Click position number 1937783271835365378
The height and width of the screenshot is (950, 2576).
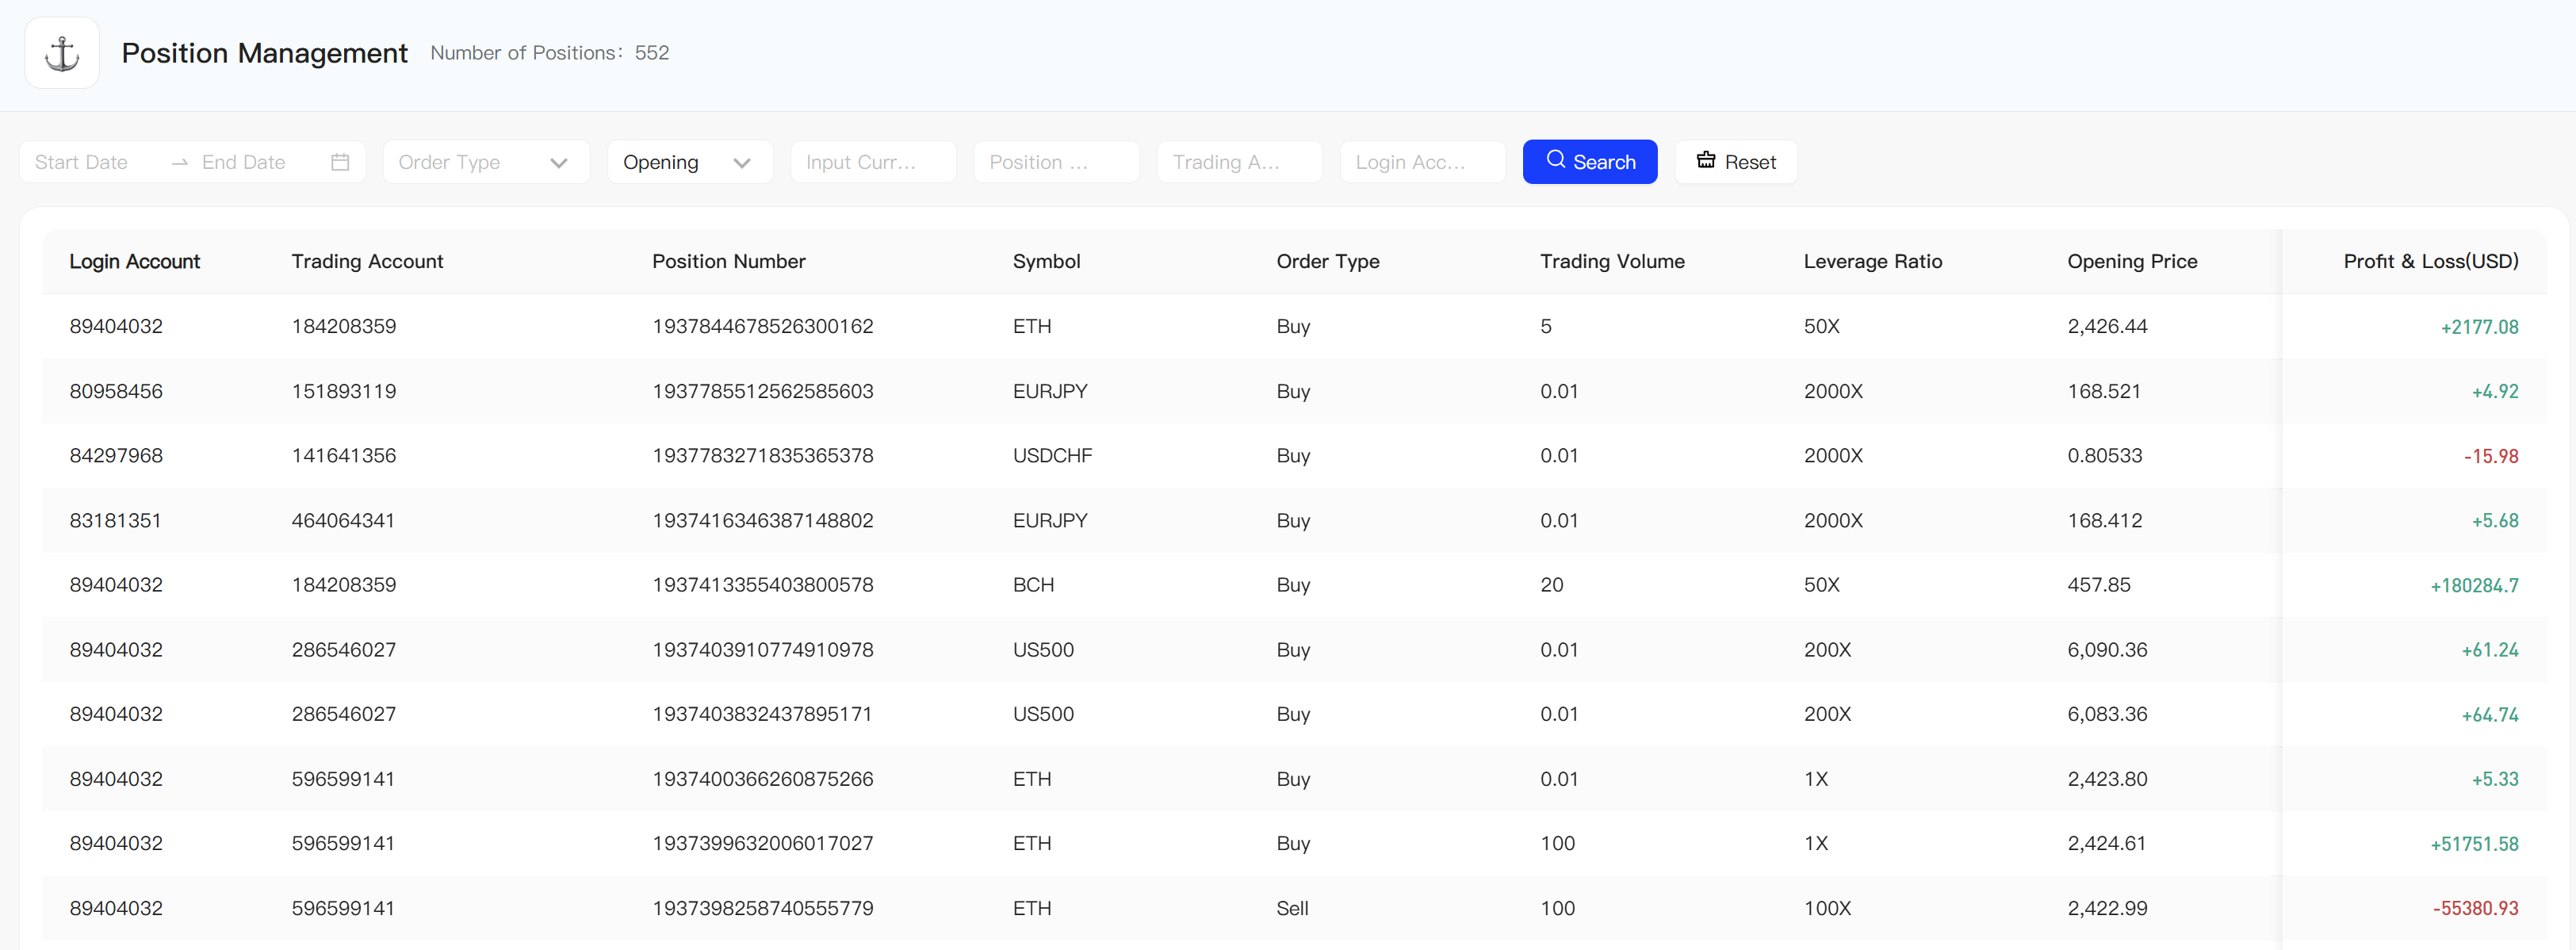pyautogui.click(x=762, y=455)
